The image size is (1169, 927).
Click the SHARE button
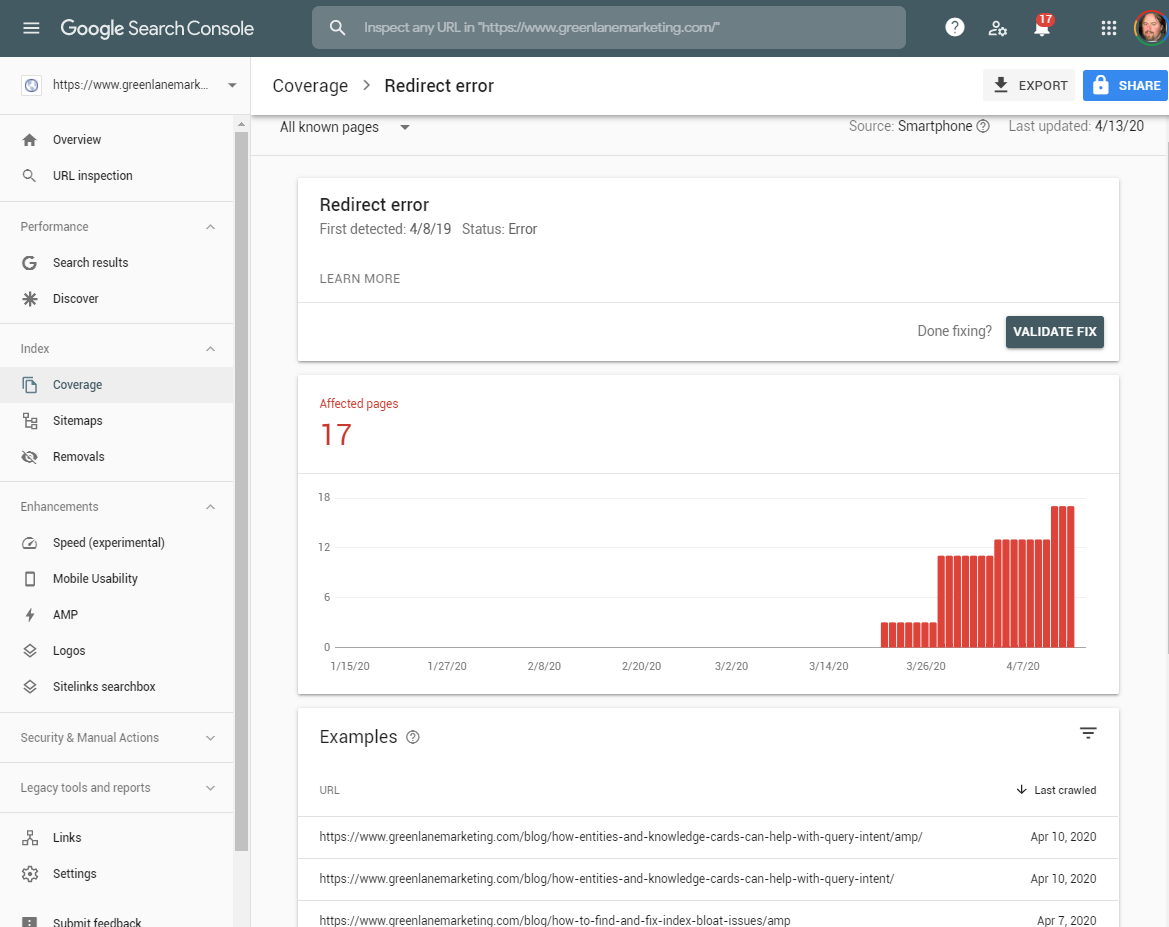(x=1125, y=85)
